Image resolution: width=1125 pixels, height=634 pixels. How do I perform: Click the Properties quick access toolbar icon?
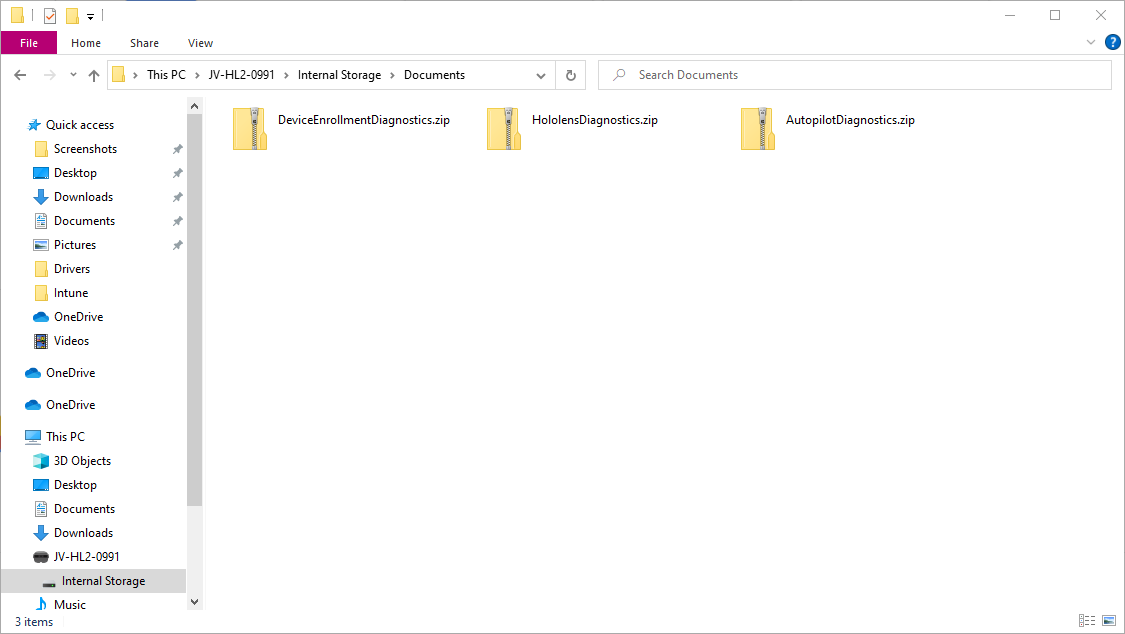(x=50, y=15)
